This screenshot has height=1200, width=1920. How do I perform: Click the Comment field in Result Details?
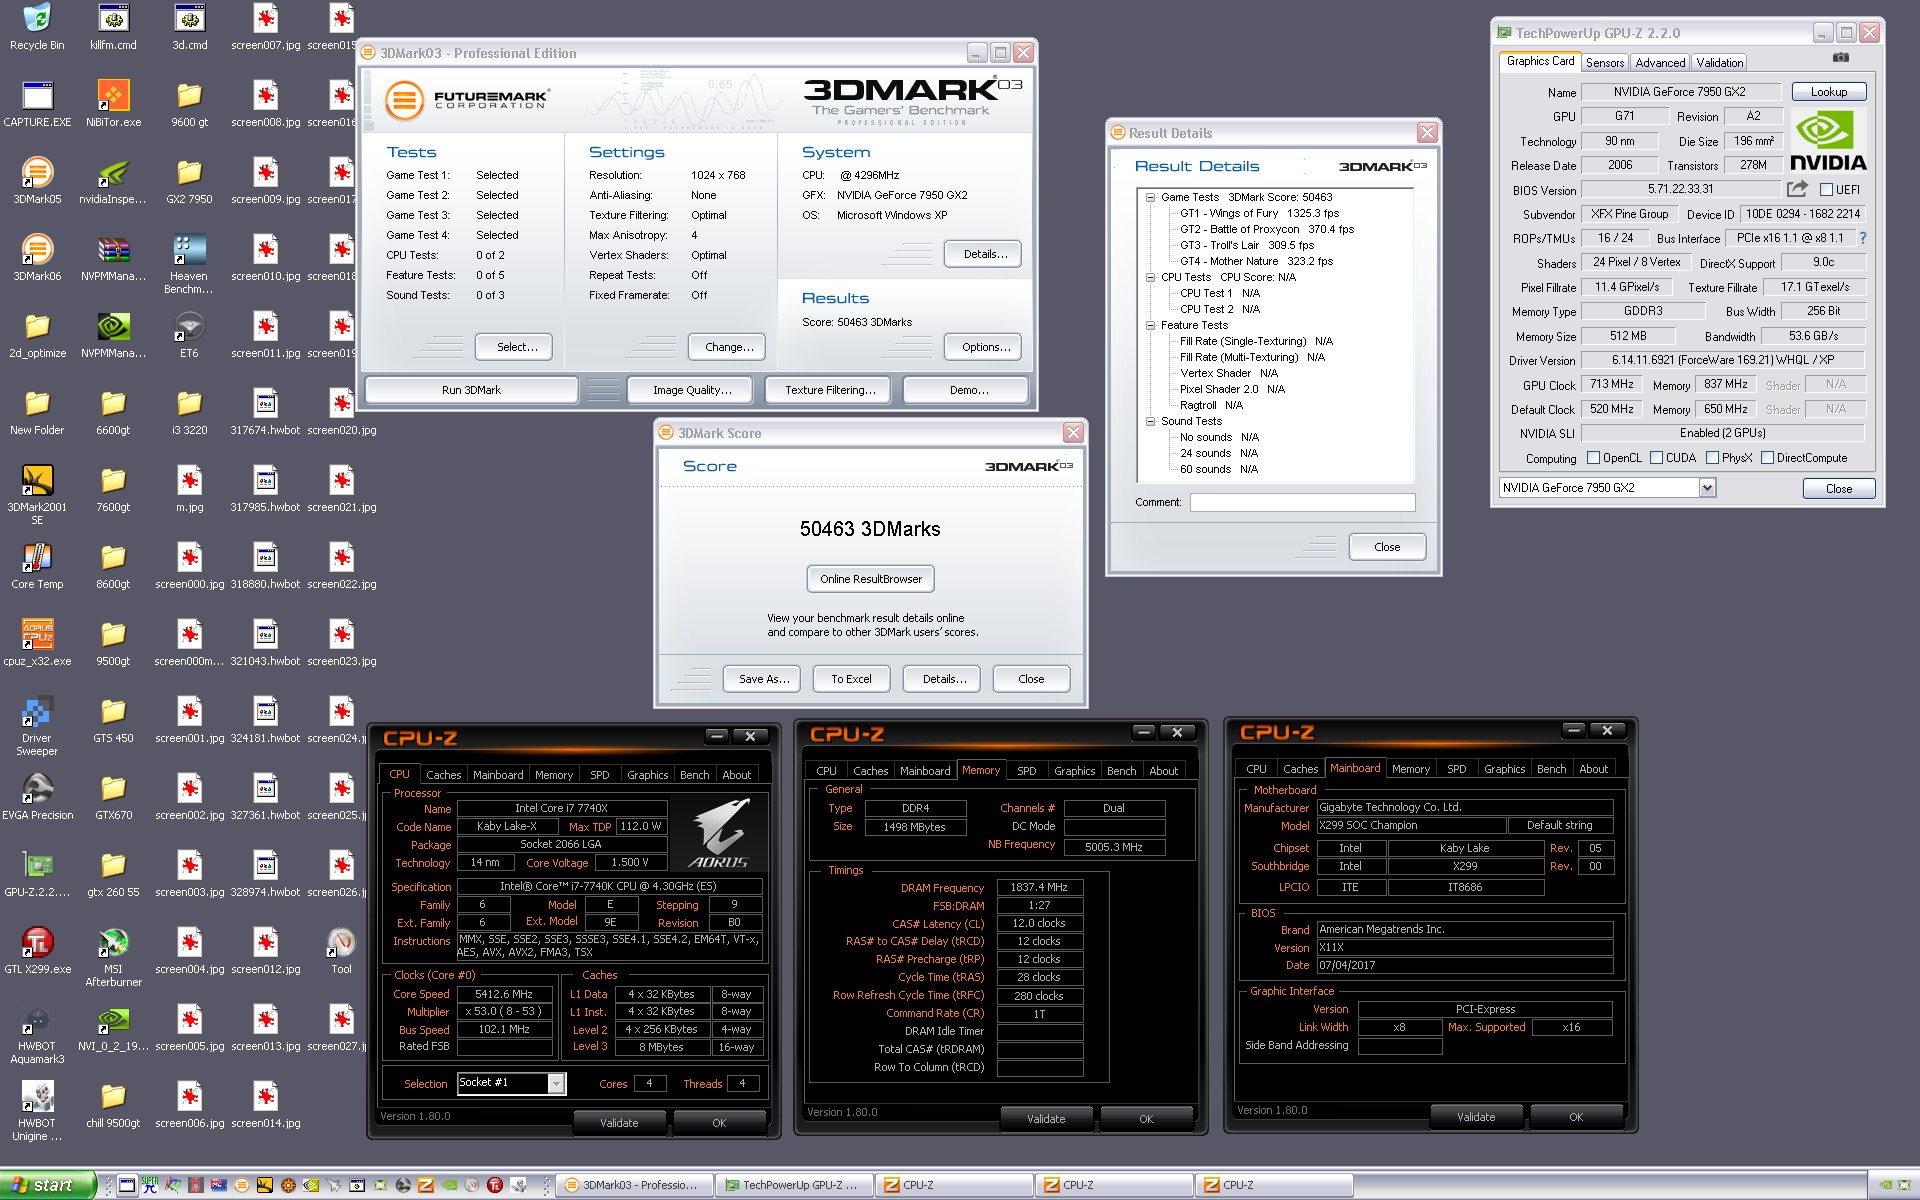tap(1302, 502)
